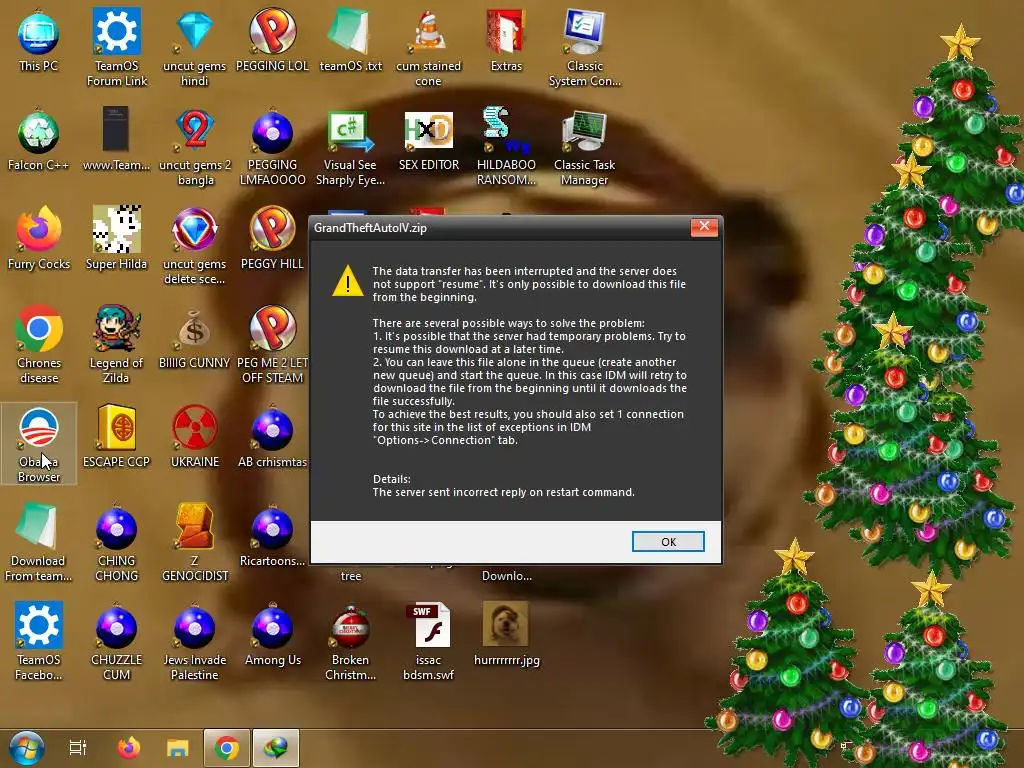
Task: Select the uncut gems hindi icon
Action: click(x=195, y=48)
